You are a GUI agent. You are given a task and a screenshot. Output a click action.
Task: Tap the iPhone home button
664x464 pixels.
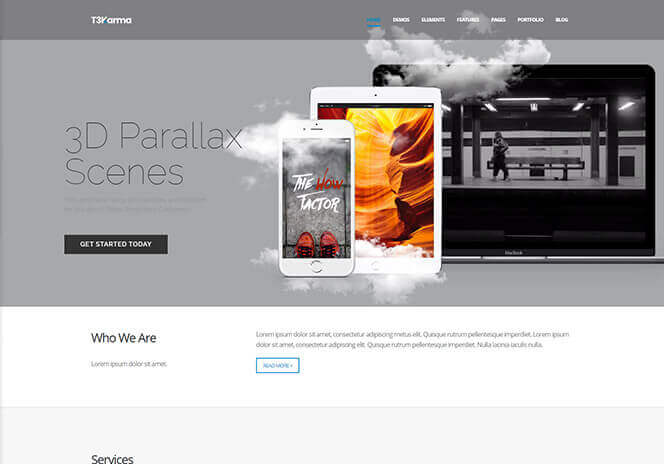click(x=316, y=265)
